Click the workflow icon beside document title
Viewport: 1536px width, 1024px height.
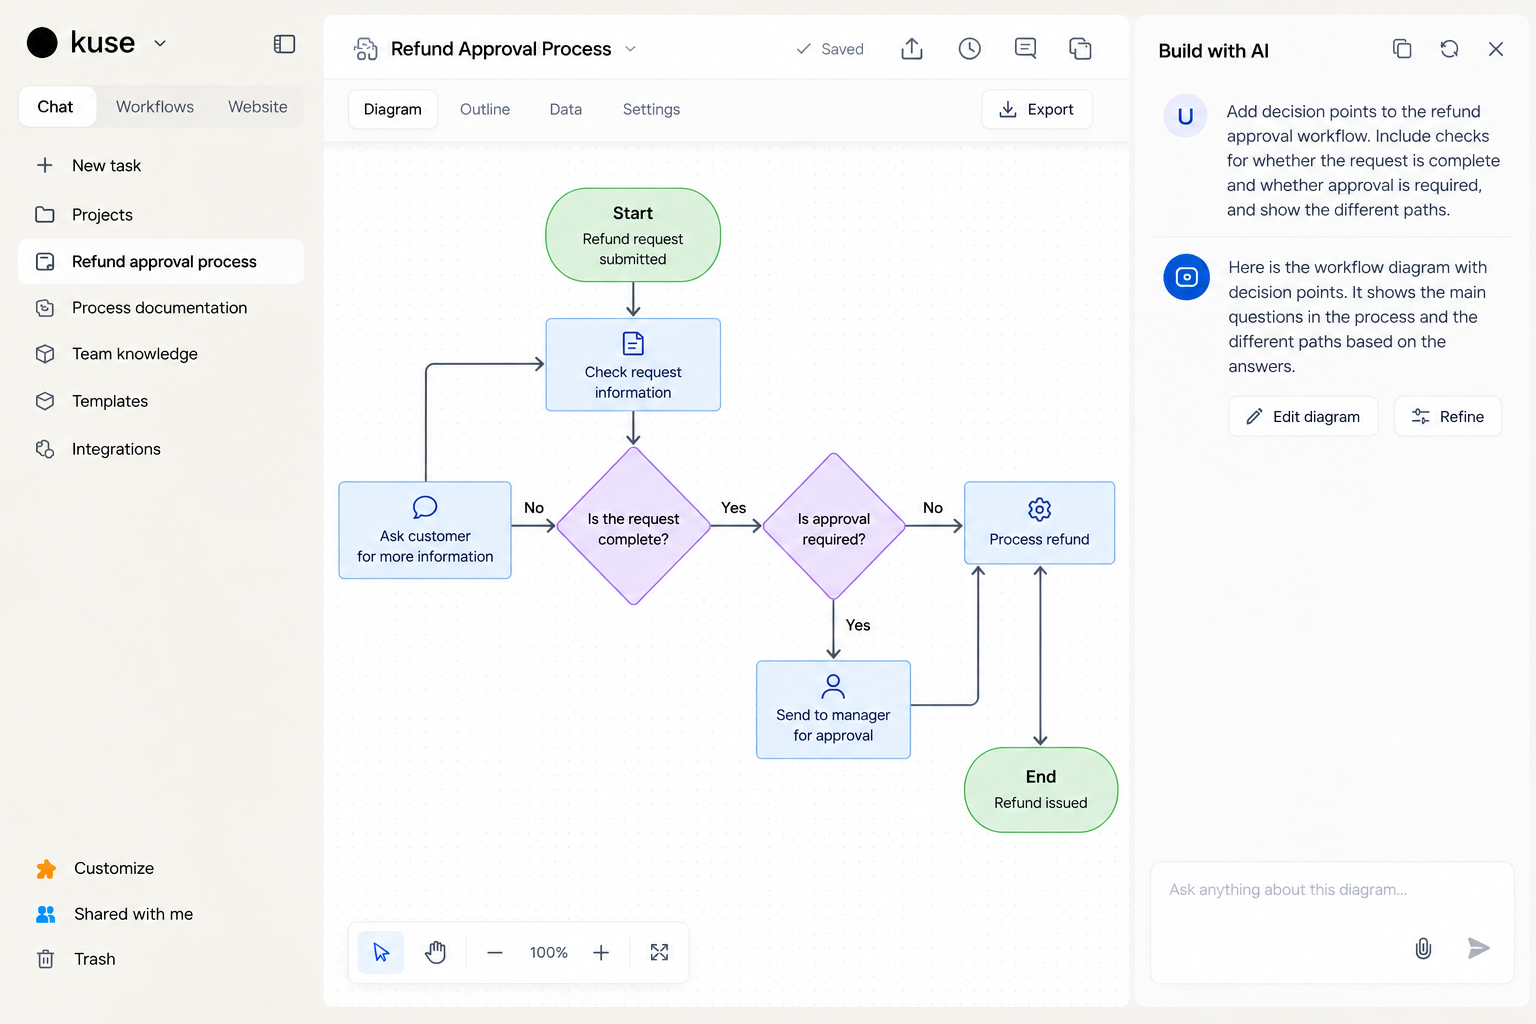pos(366,49)
